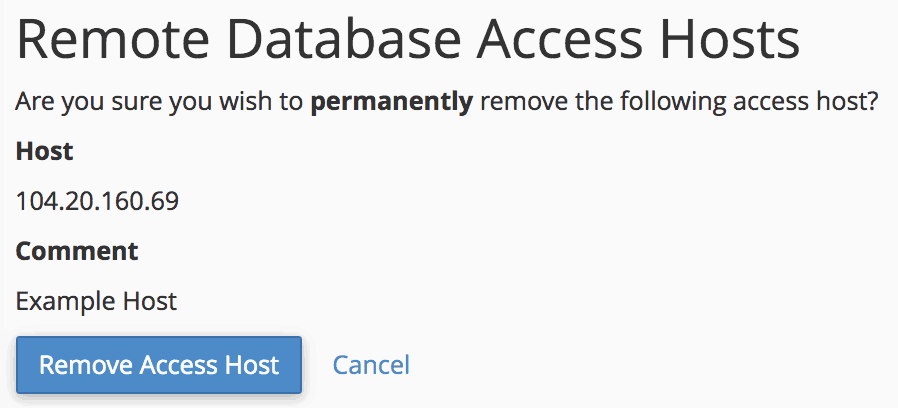Cancel the access host removal
Viewport: 898px width, 408px height.
point(371,365)
